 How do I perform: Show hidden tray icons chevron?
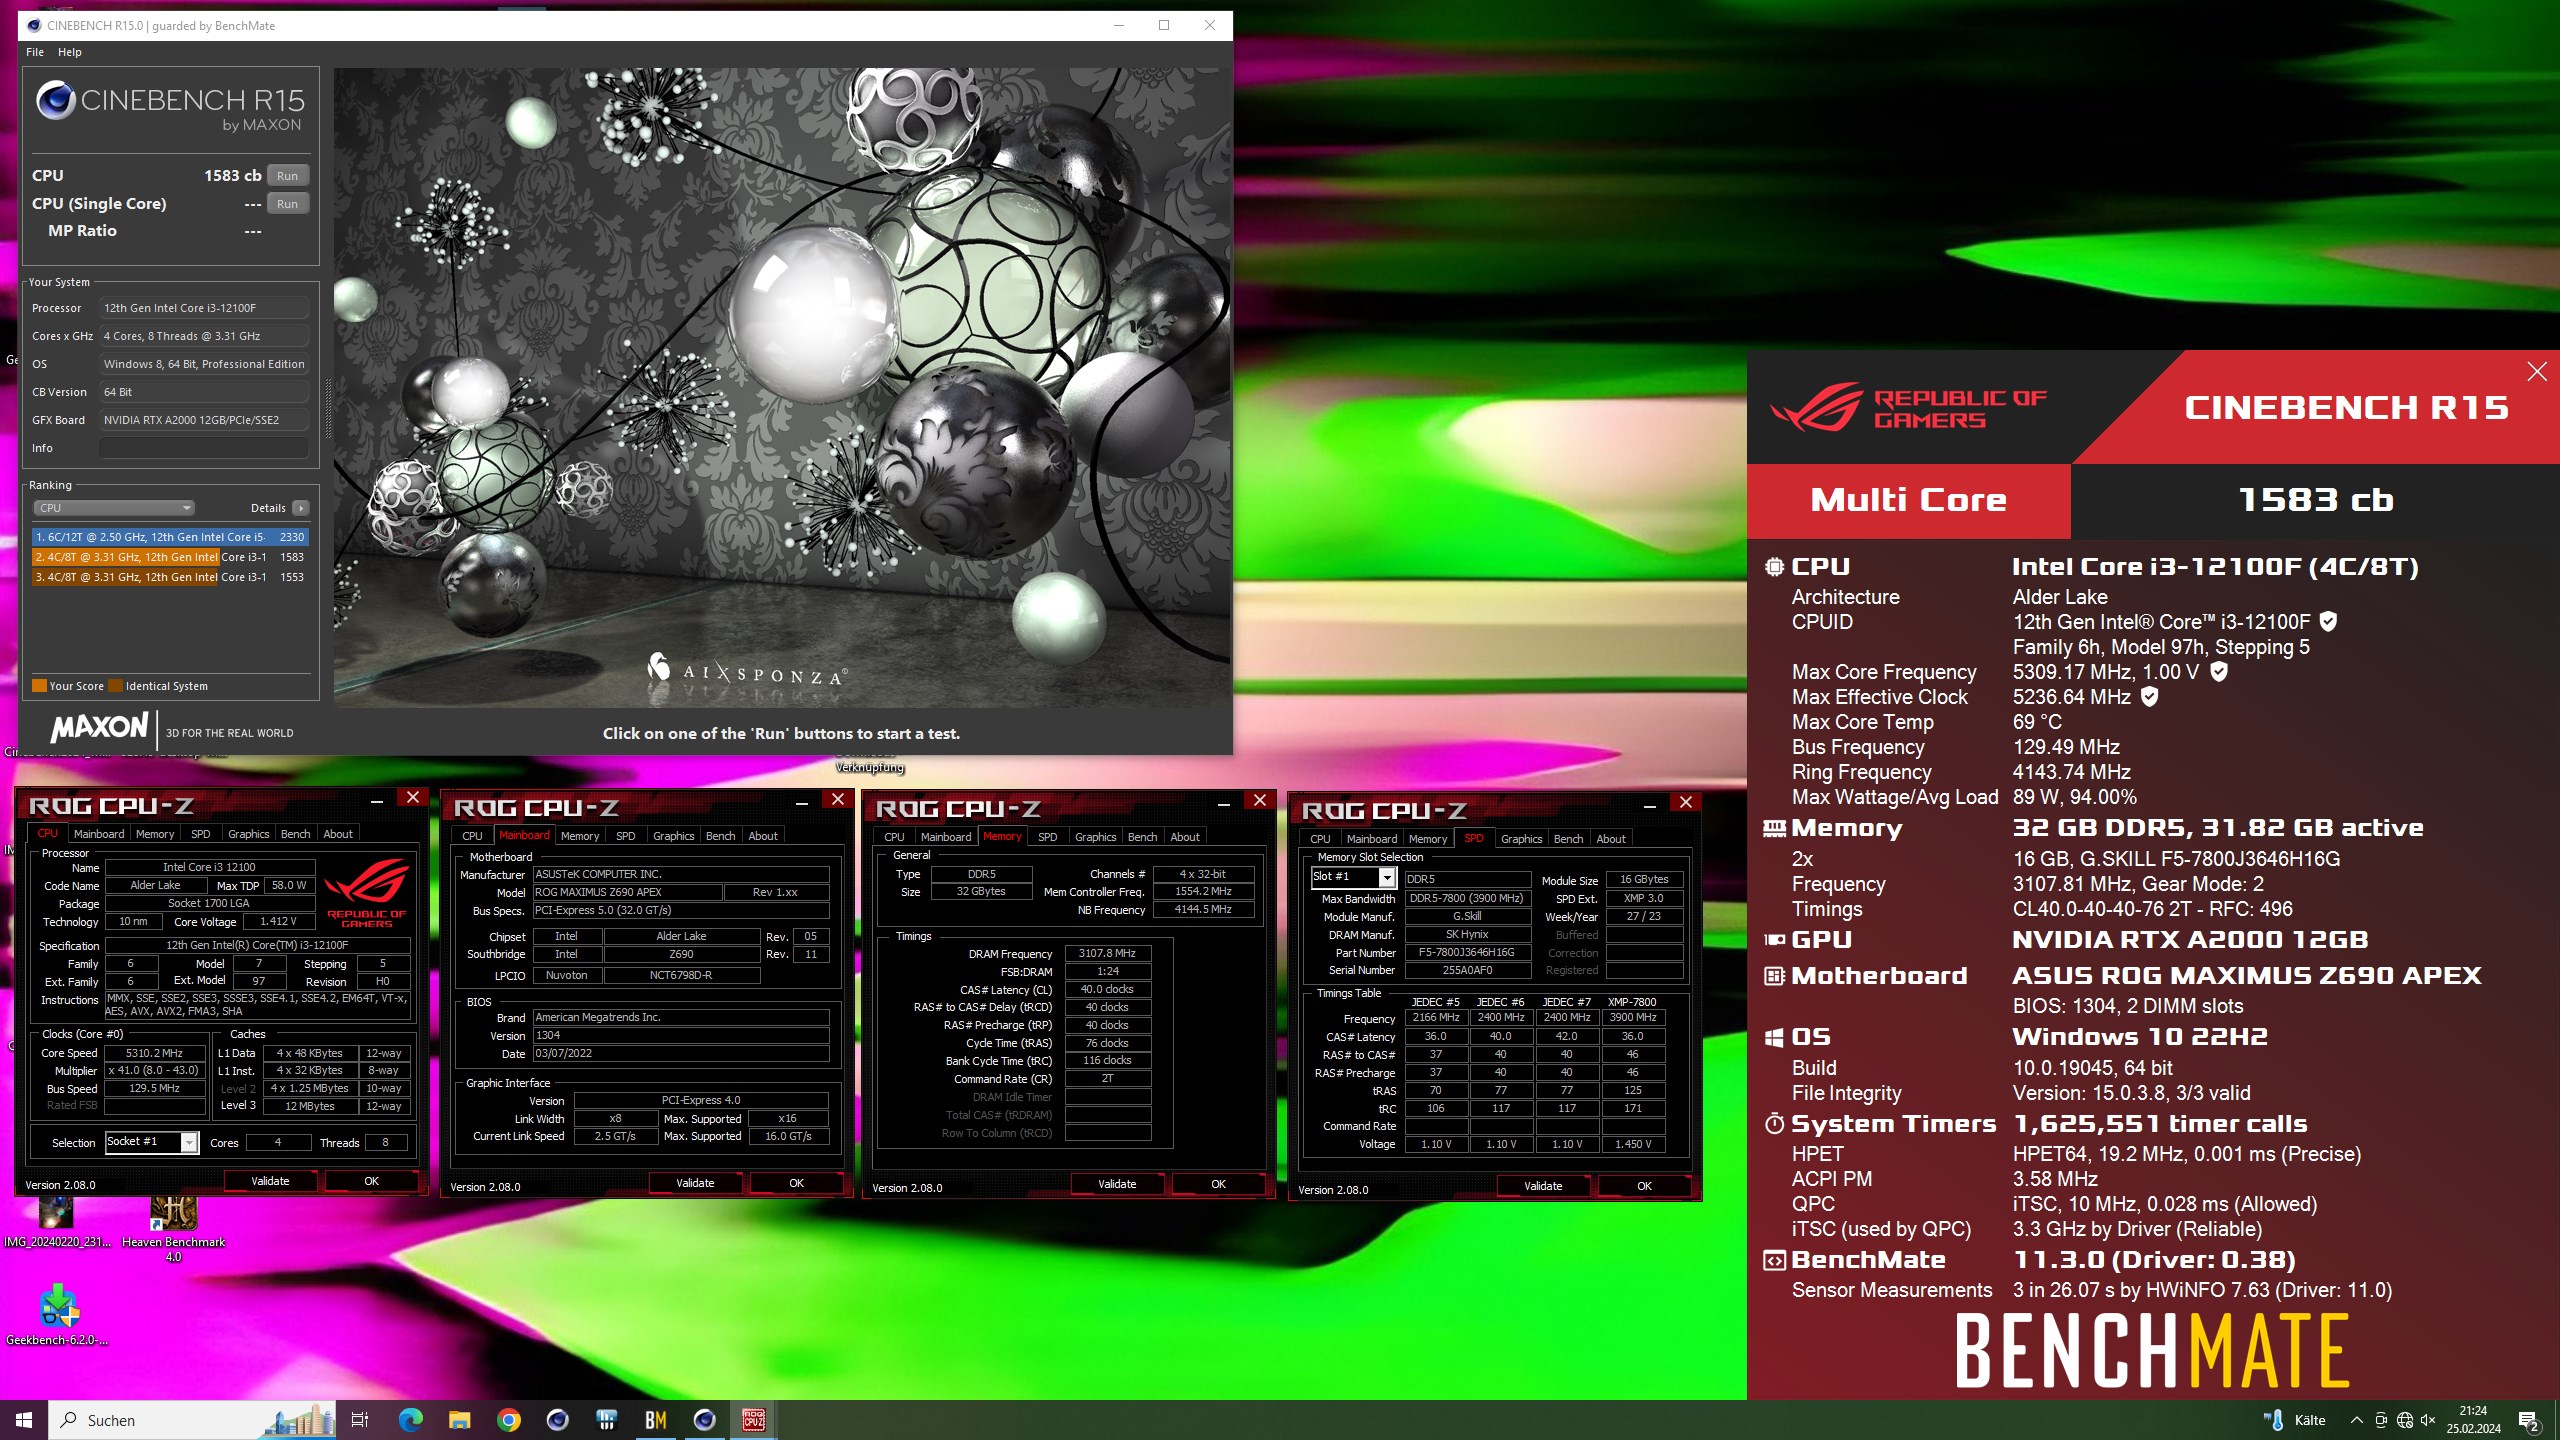[x=2356, y=1420]
